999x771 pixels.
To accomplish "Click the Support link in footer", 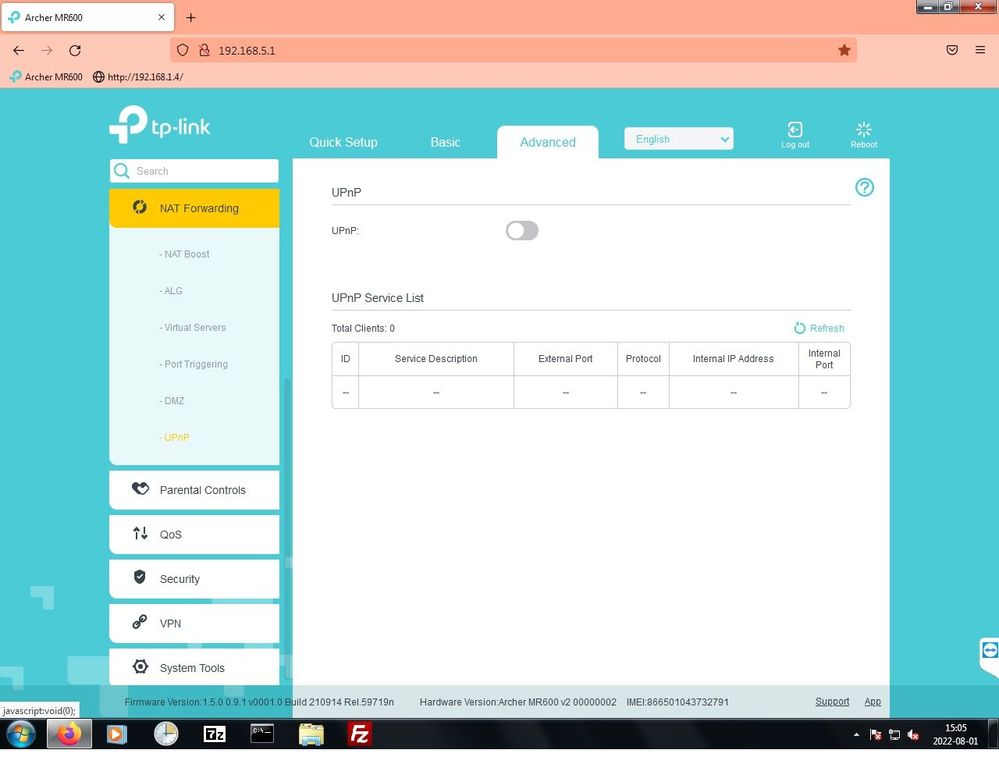I will (831, 702).
